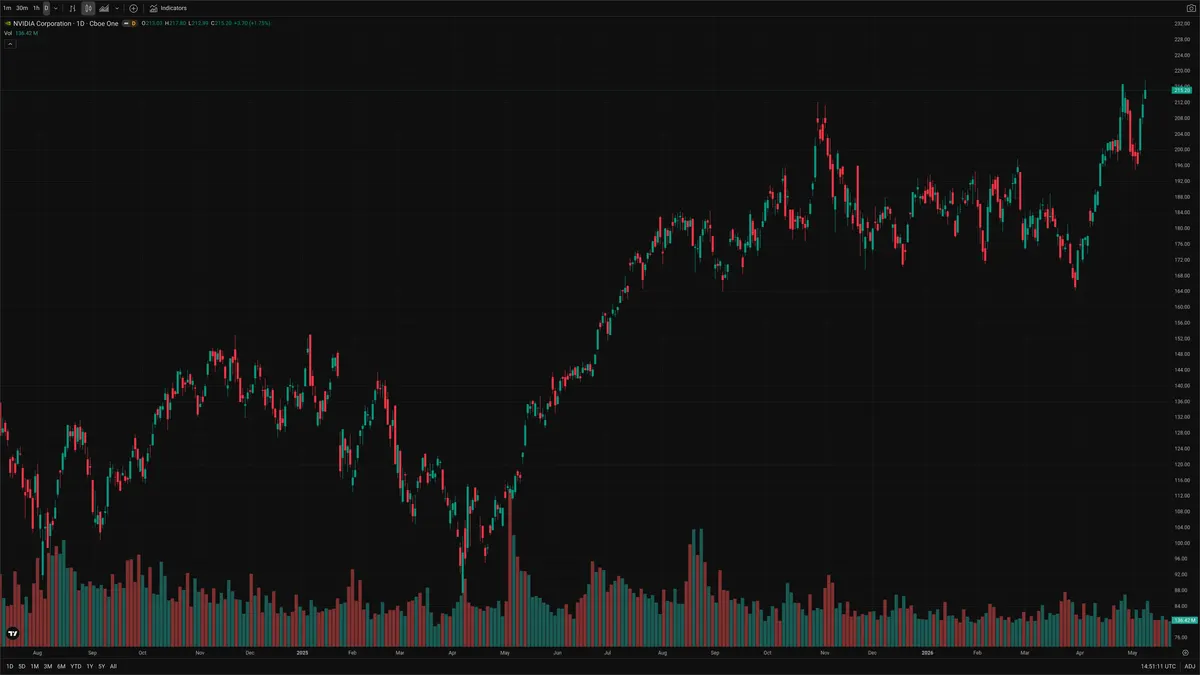Click the Vol 136.42 M volume legend

21,33
